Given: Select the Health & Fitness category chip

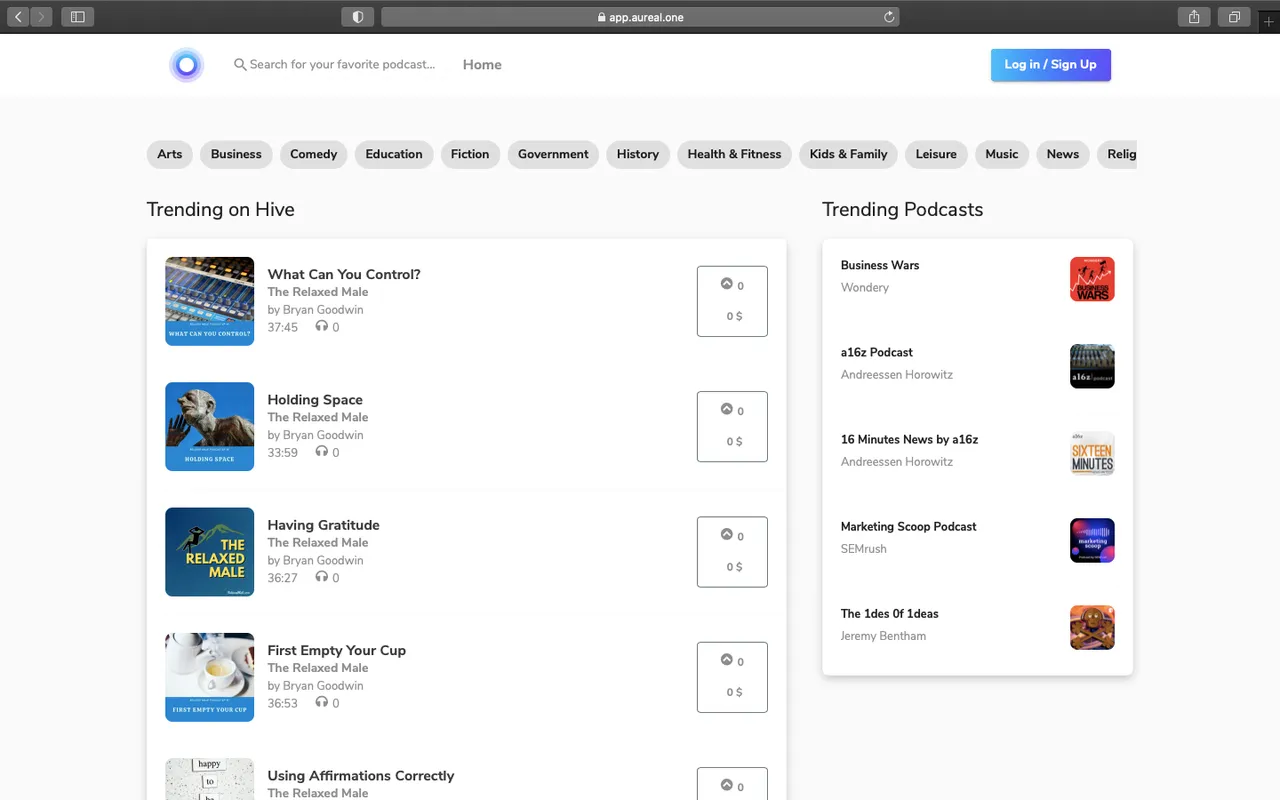Looking at the screenshot, I should [x=734, y=154].
